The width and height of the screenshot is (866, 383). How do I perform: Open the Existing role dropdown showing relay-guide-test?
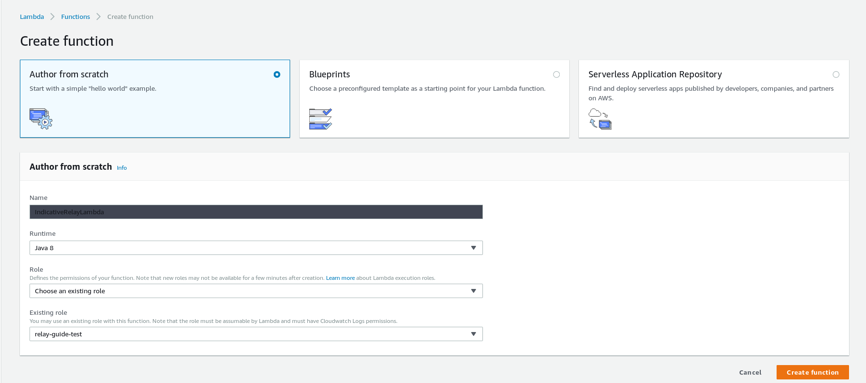pos(256,334)
